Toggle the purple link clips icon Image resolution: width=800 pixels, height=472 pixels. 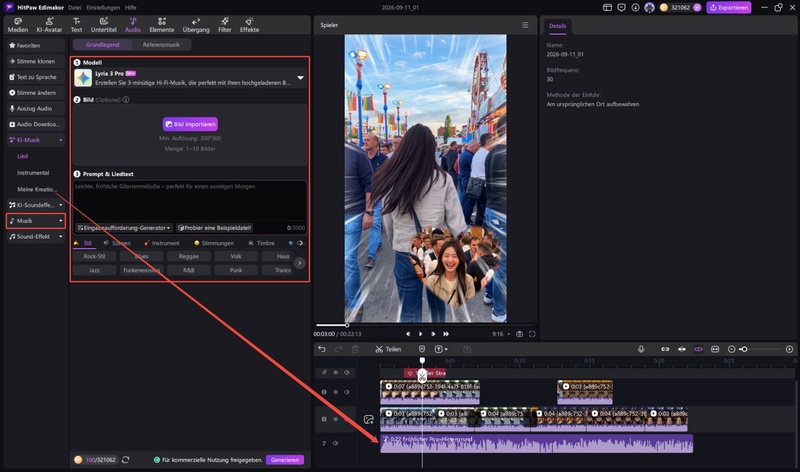point(698,349)
